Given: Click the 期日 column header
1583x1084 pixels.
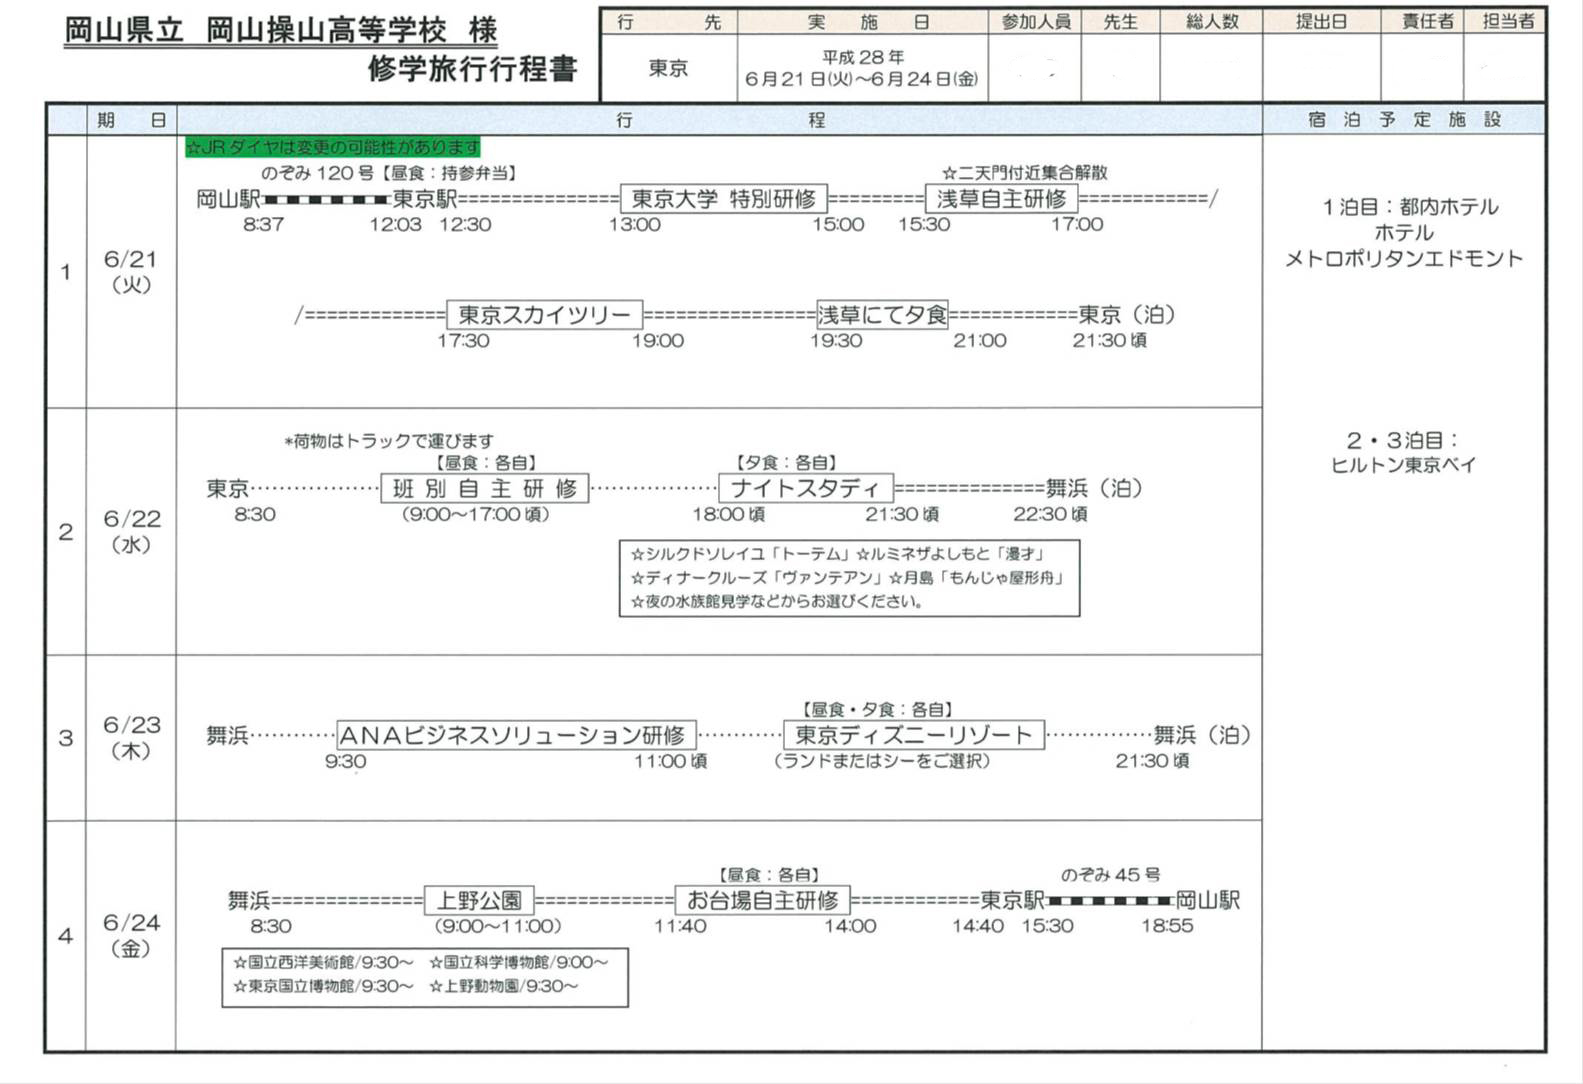Looking at the screenshot, I should (x=131, y=120).
